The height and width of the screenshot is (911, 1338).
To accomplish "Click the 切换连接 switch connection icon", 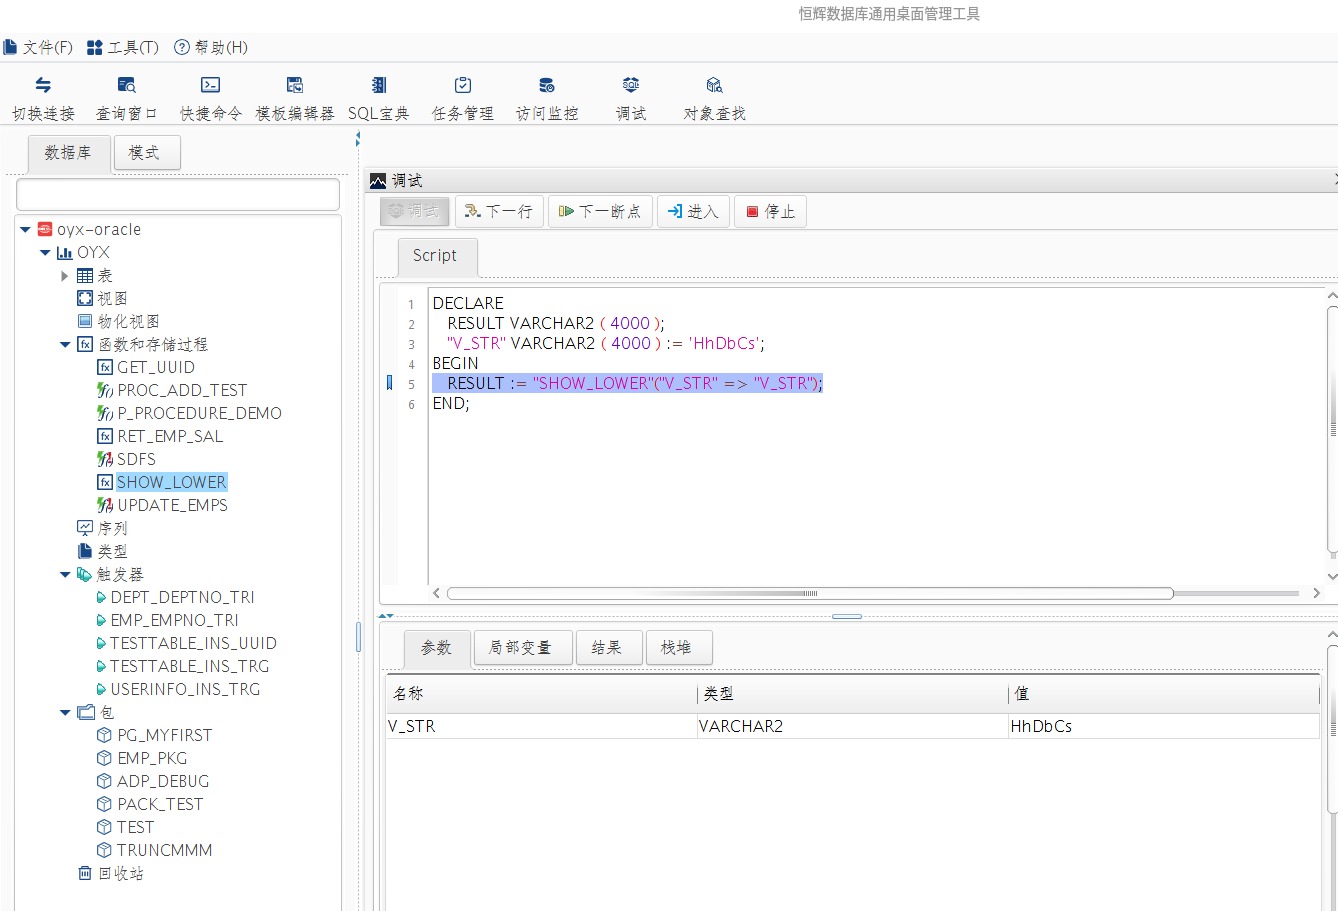I will coord(43,85).
